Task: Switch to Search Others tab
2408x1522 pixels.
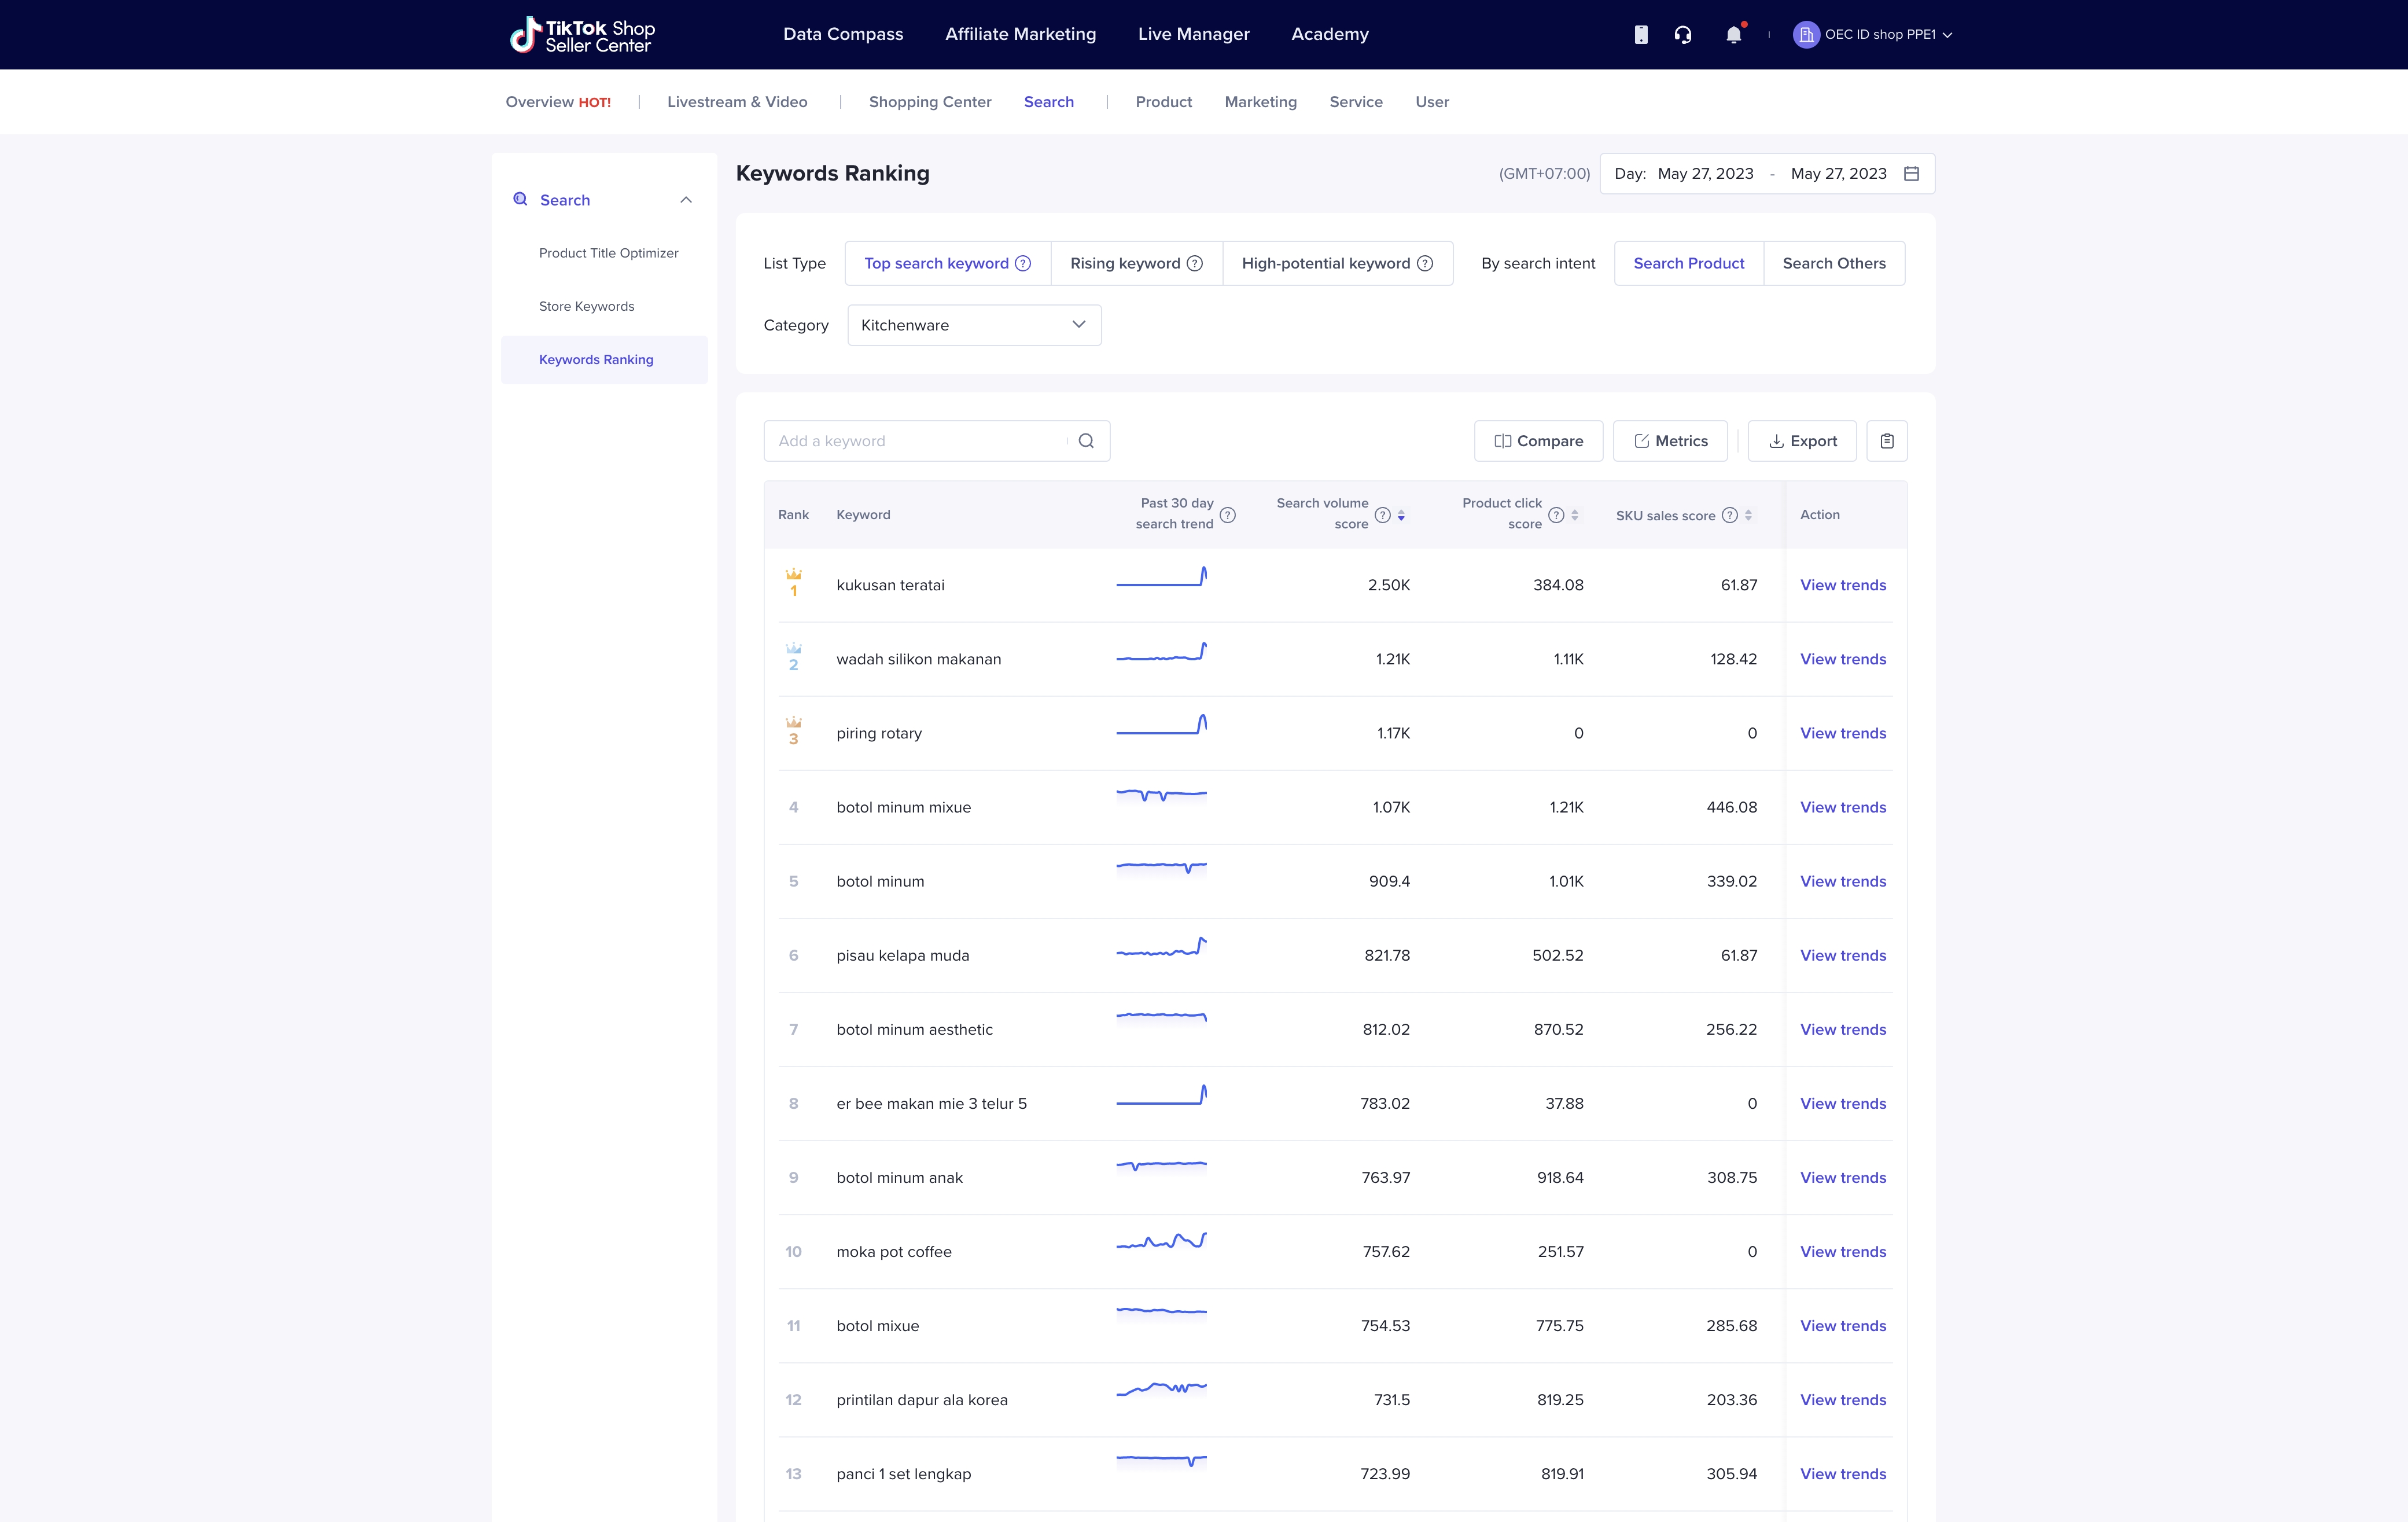Action: 1833,263
